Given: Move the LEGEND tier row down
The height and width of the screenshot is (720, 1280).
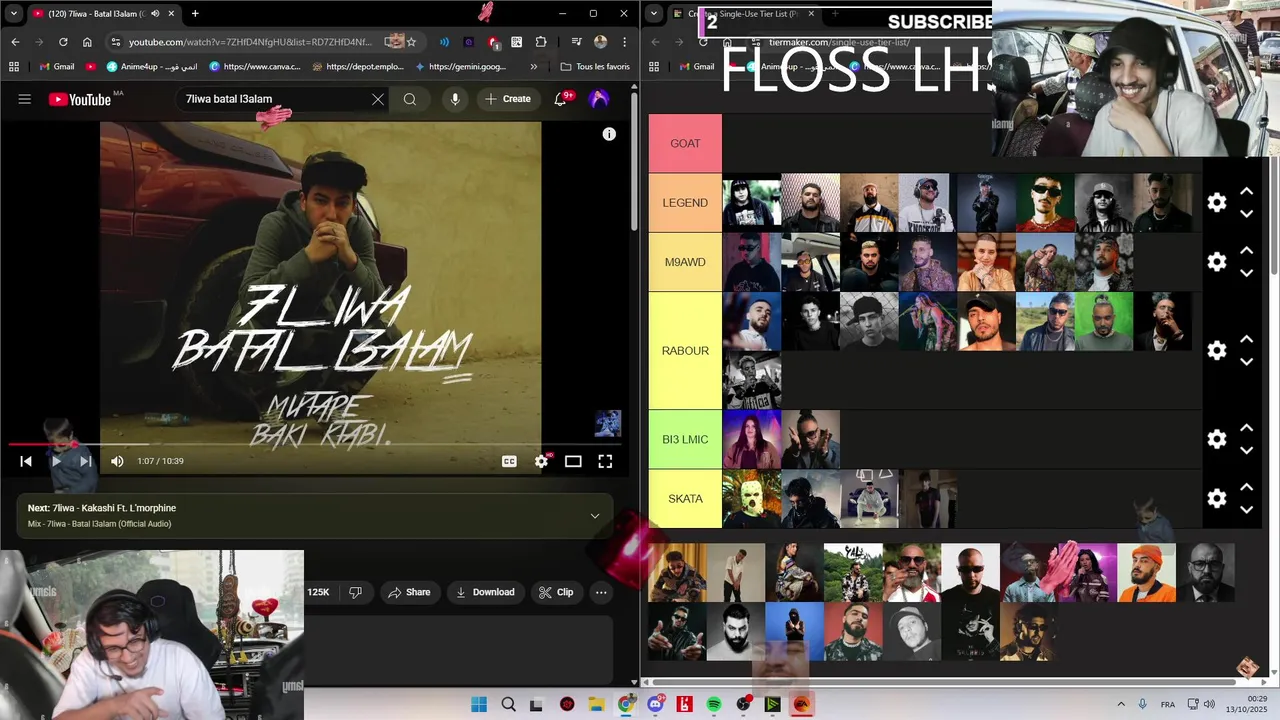Looking at the screenshot, I should coord(1247,214).
